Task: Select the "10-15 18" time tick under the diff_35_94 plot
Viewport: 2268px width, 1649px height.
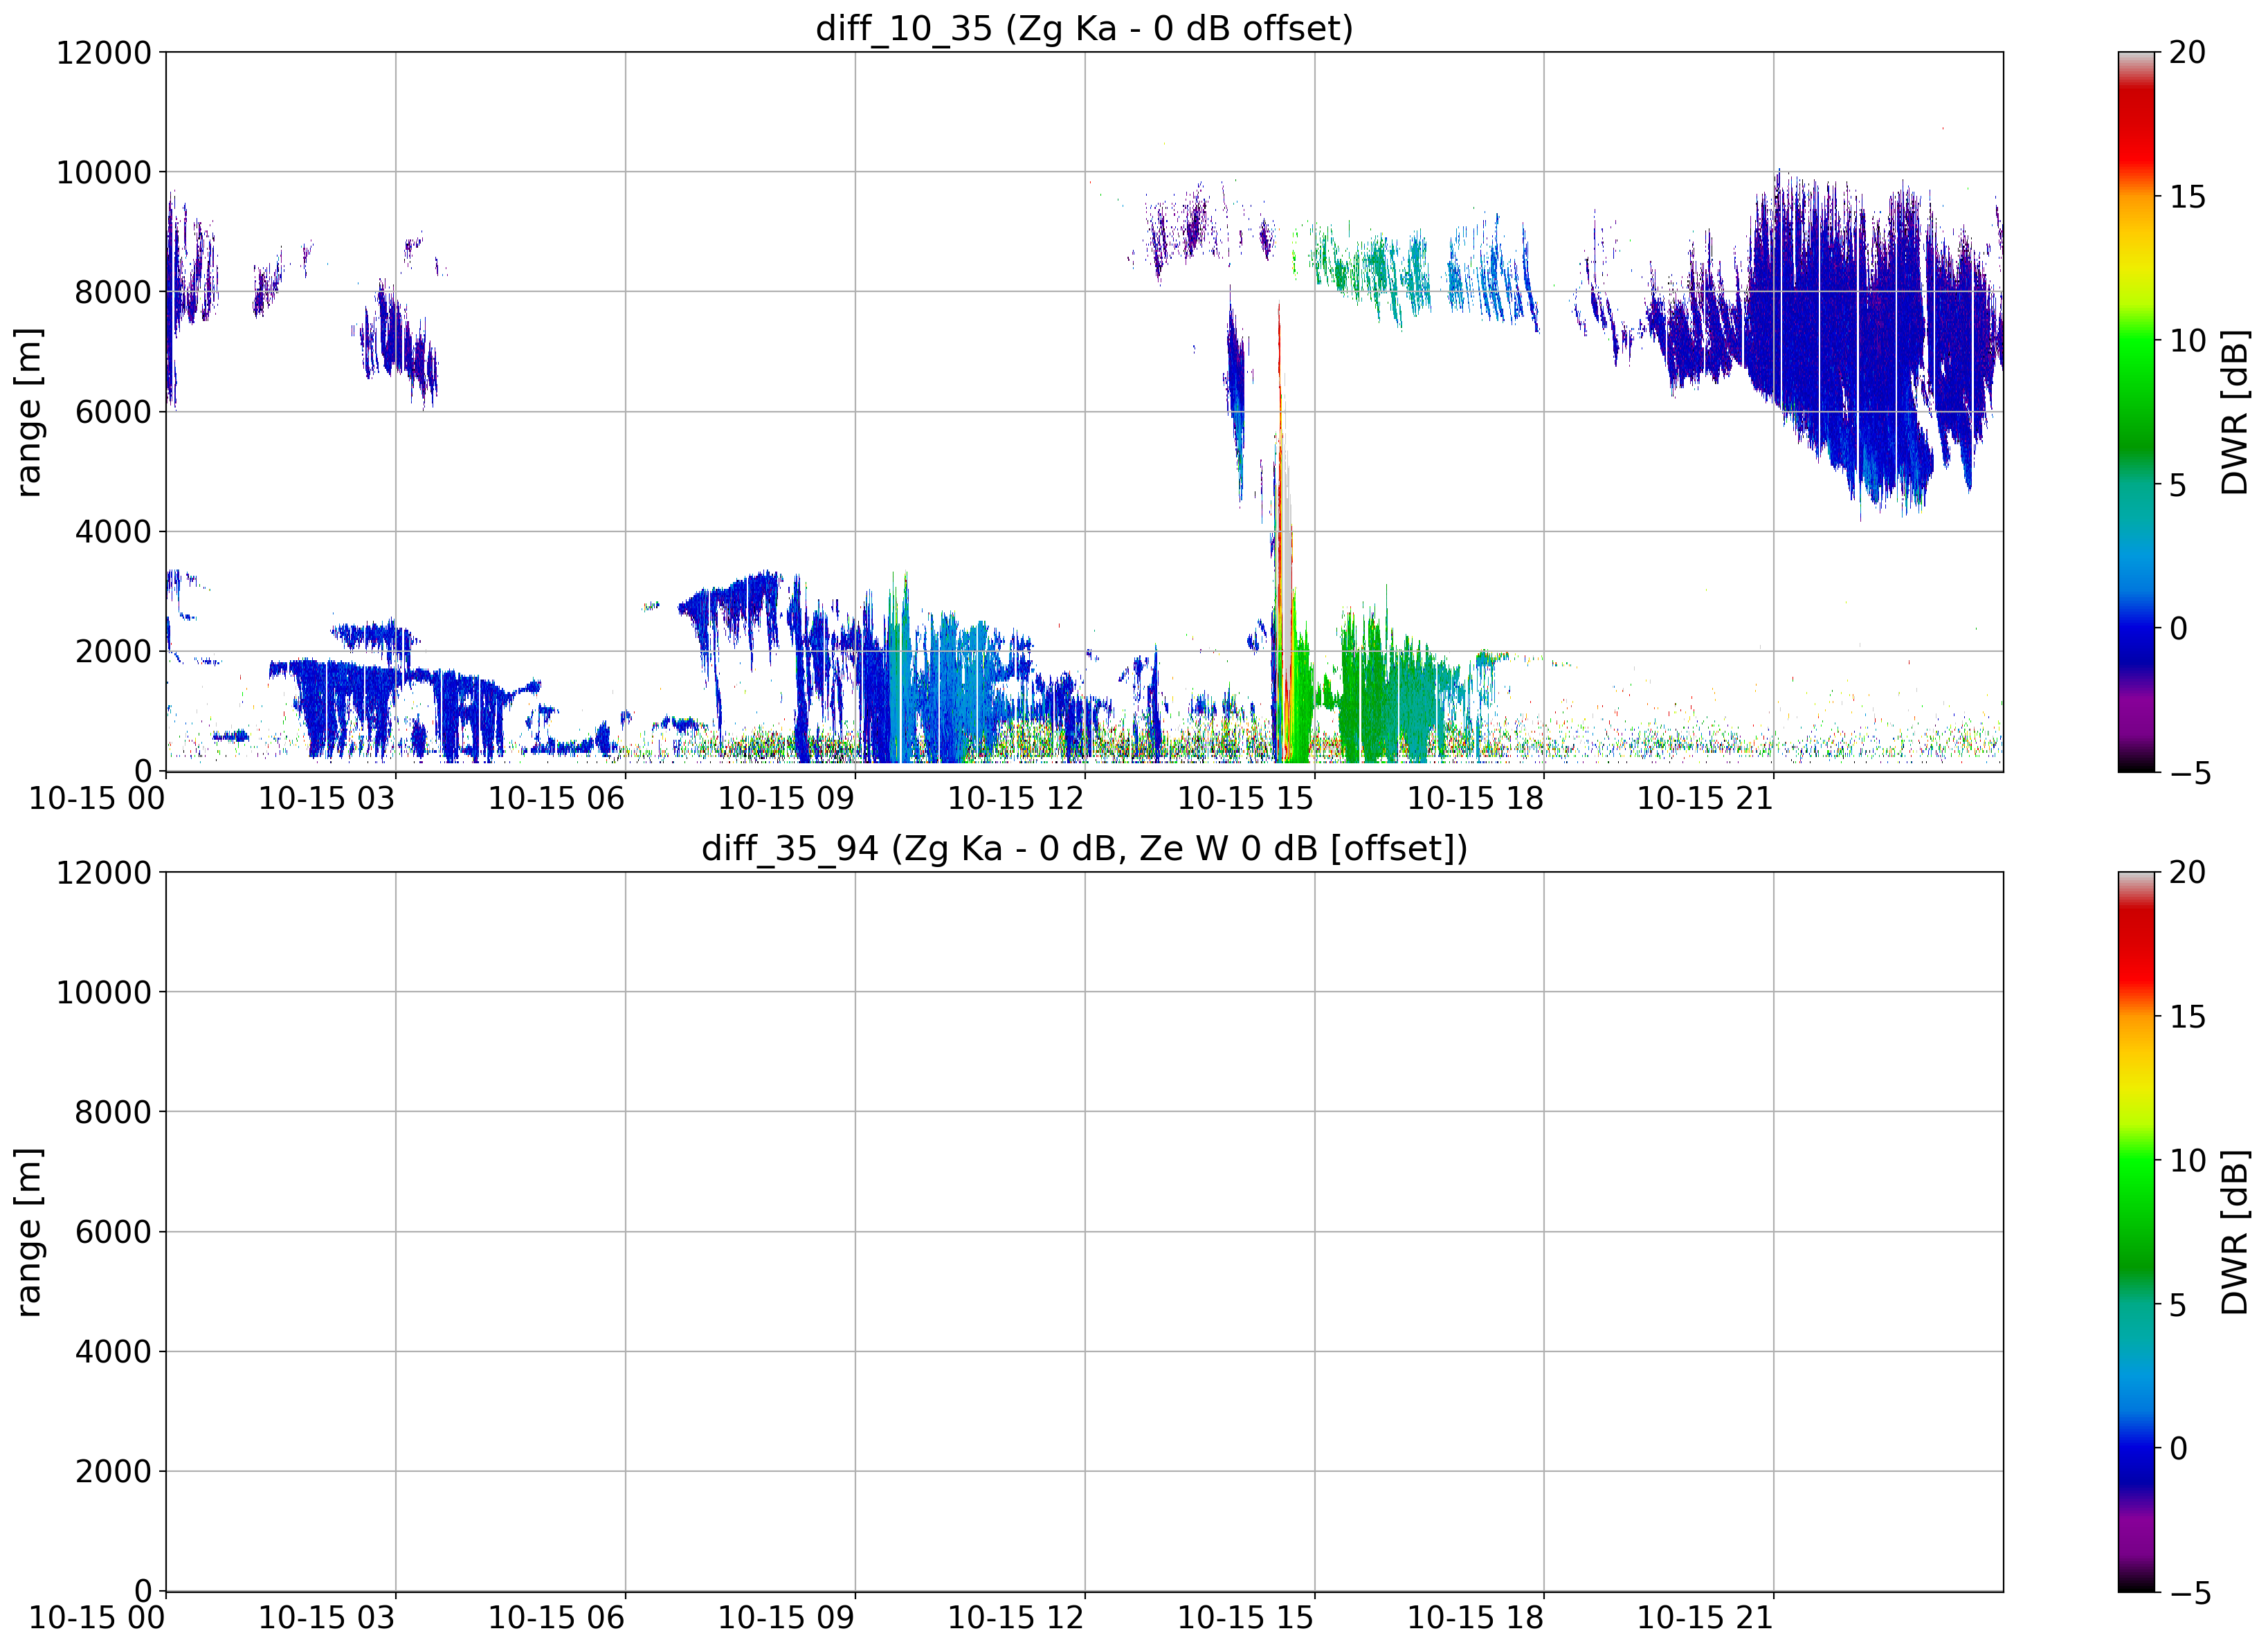Action: [x=1475, y=1618]
